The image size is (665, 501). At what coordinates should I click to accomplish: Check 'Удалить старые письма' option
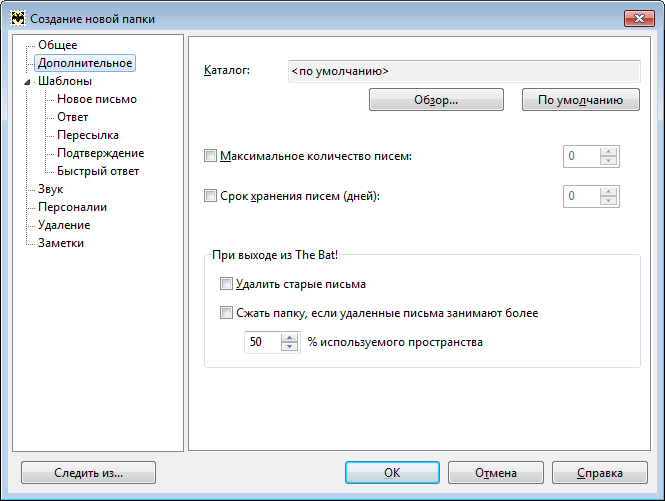(x=226, y=283)
